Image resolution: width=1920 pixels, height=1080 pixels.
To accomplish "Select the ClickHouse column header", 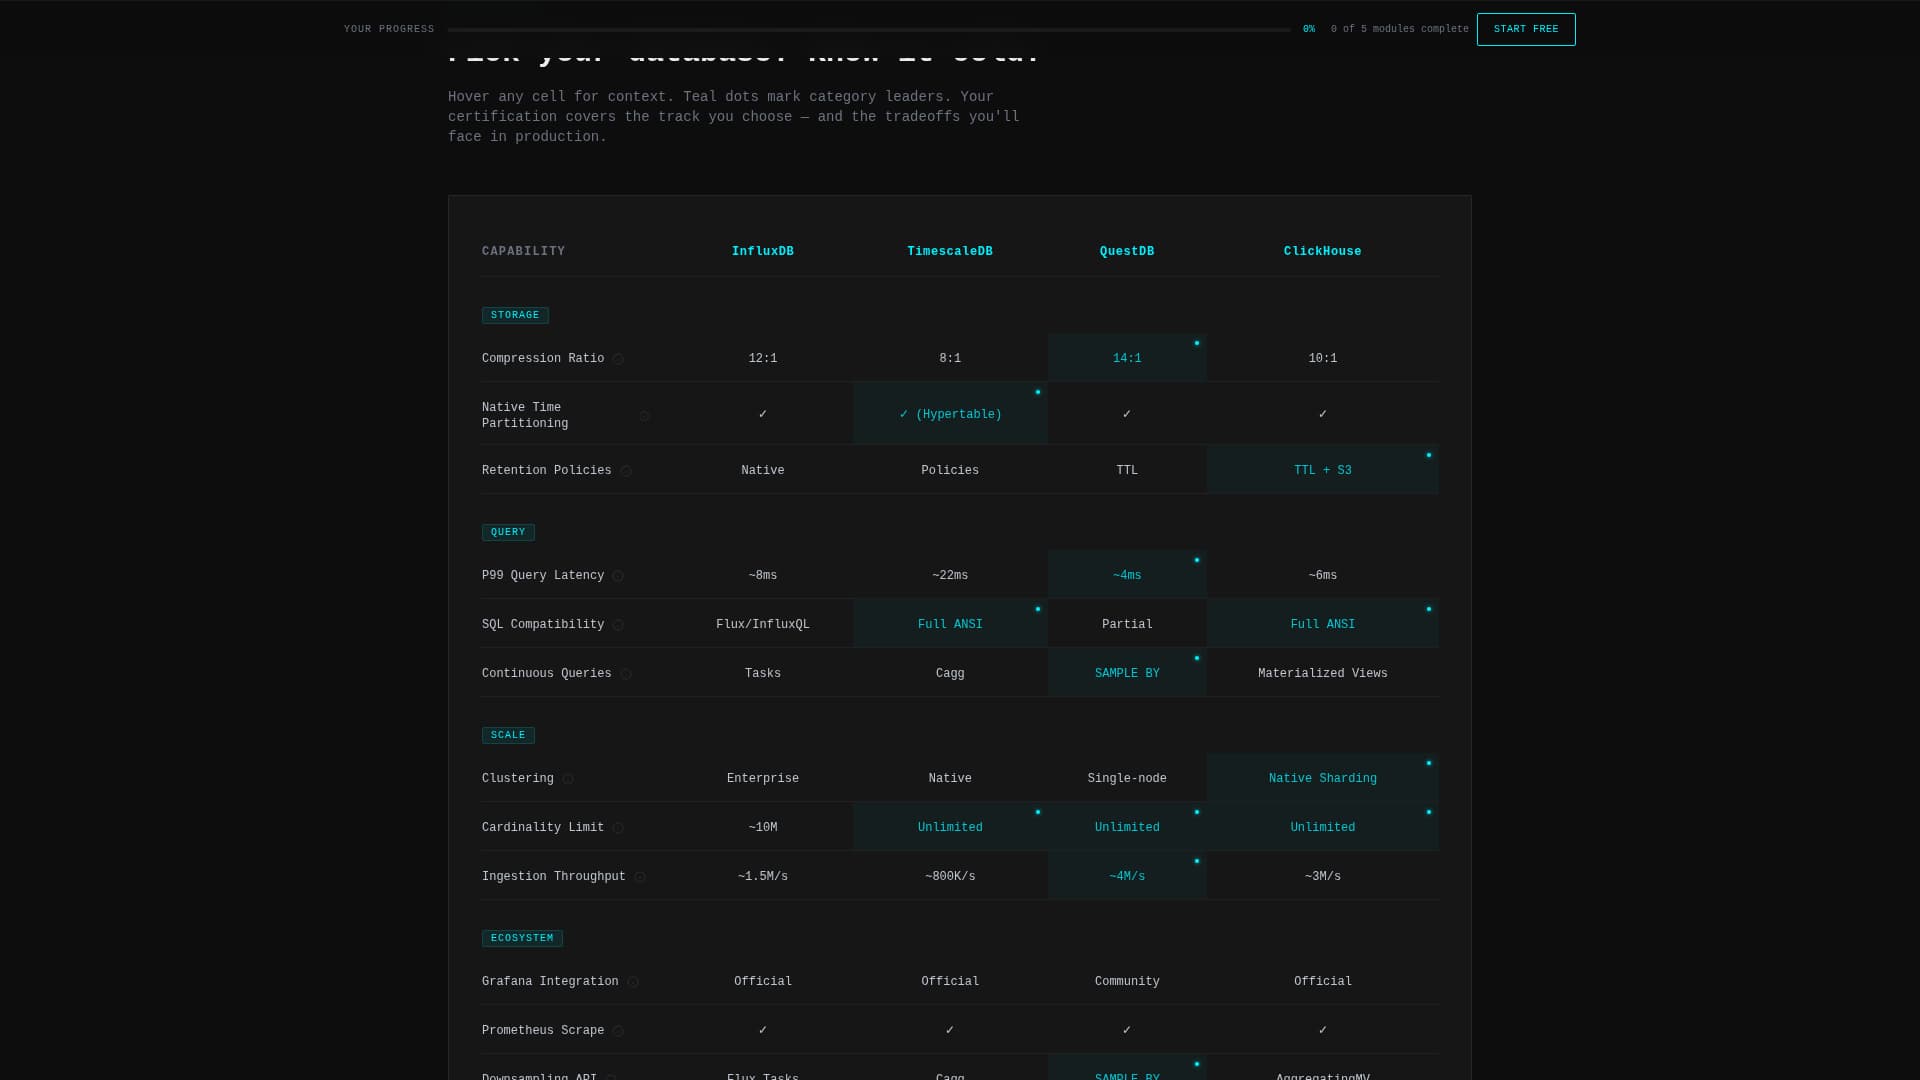I will click(1322, 251).
